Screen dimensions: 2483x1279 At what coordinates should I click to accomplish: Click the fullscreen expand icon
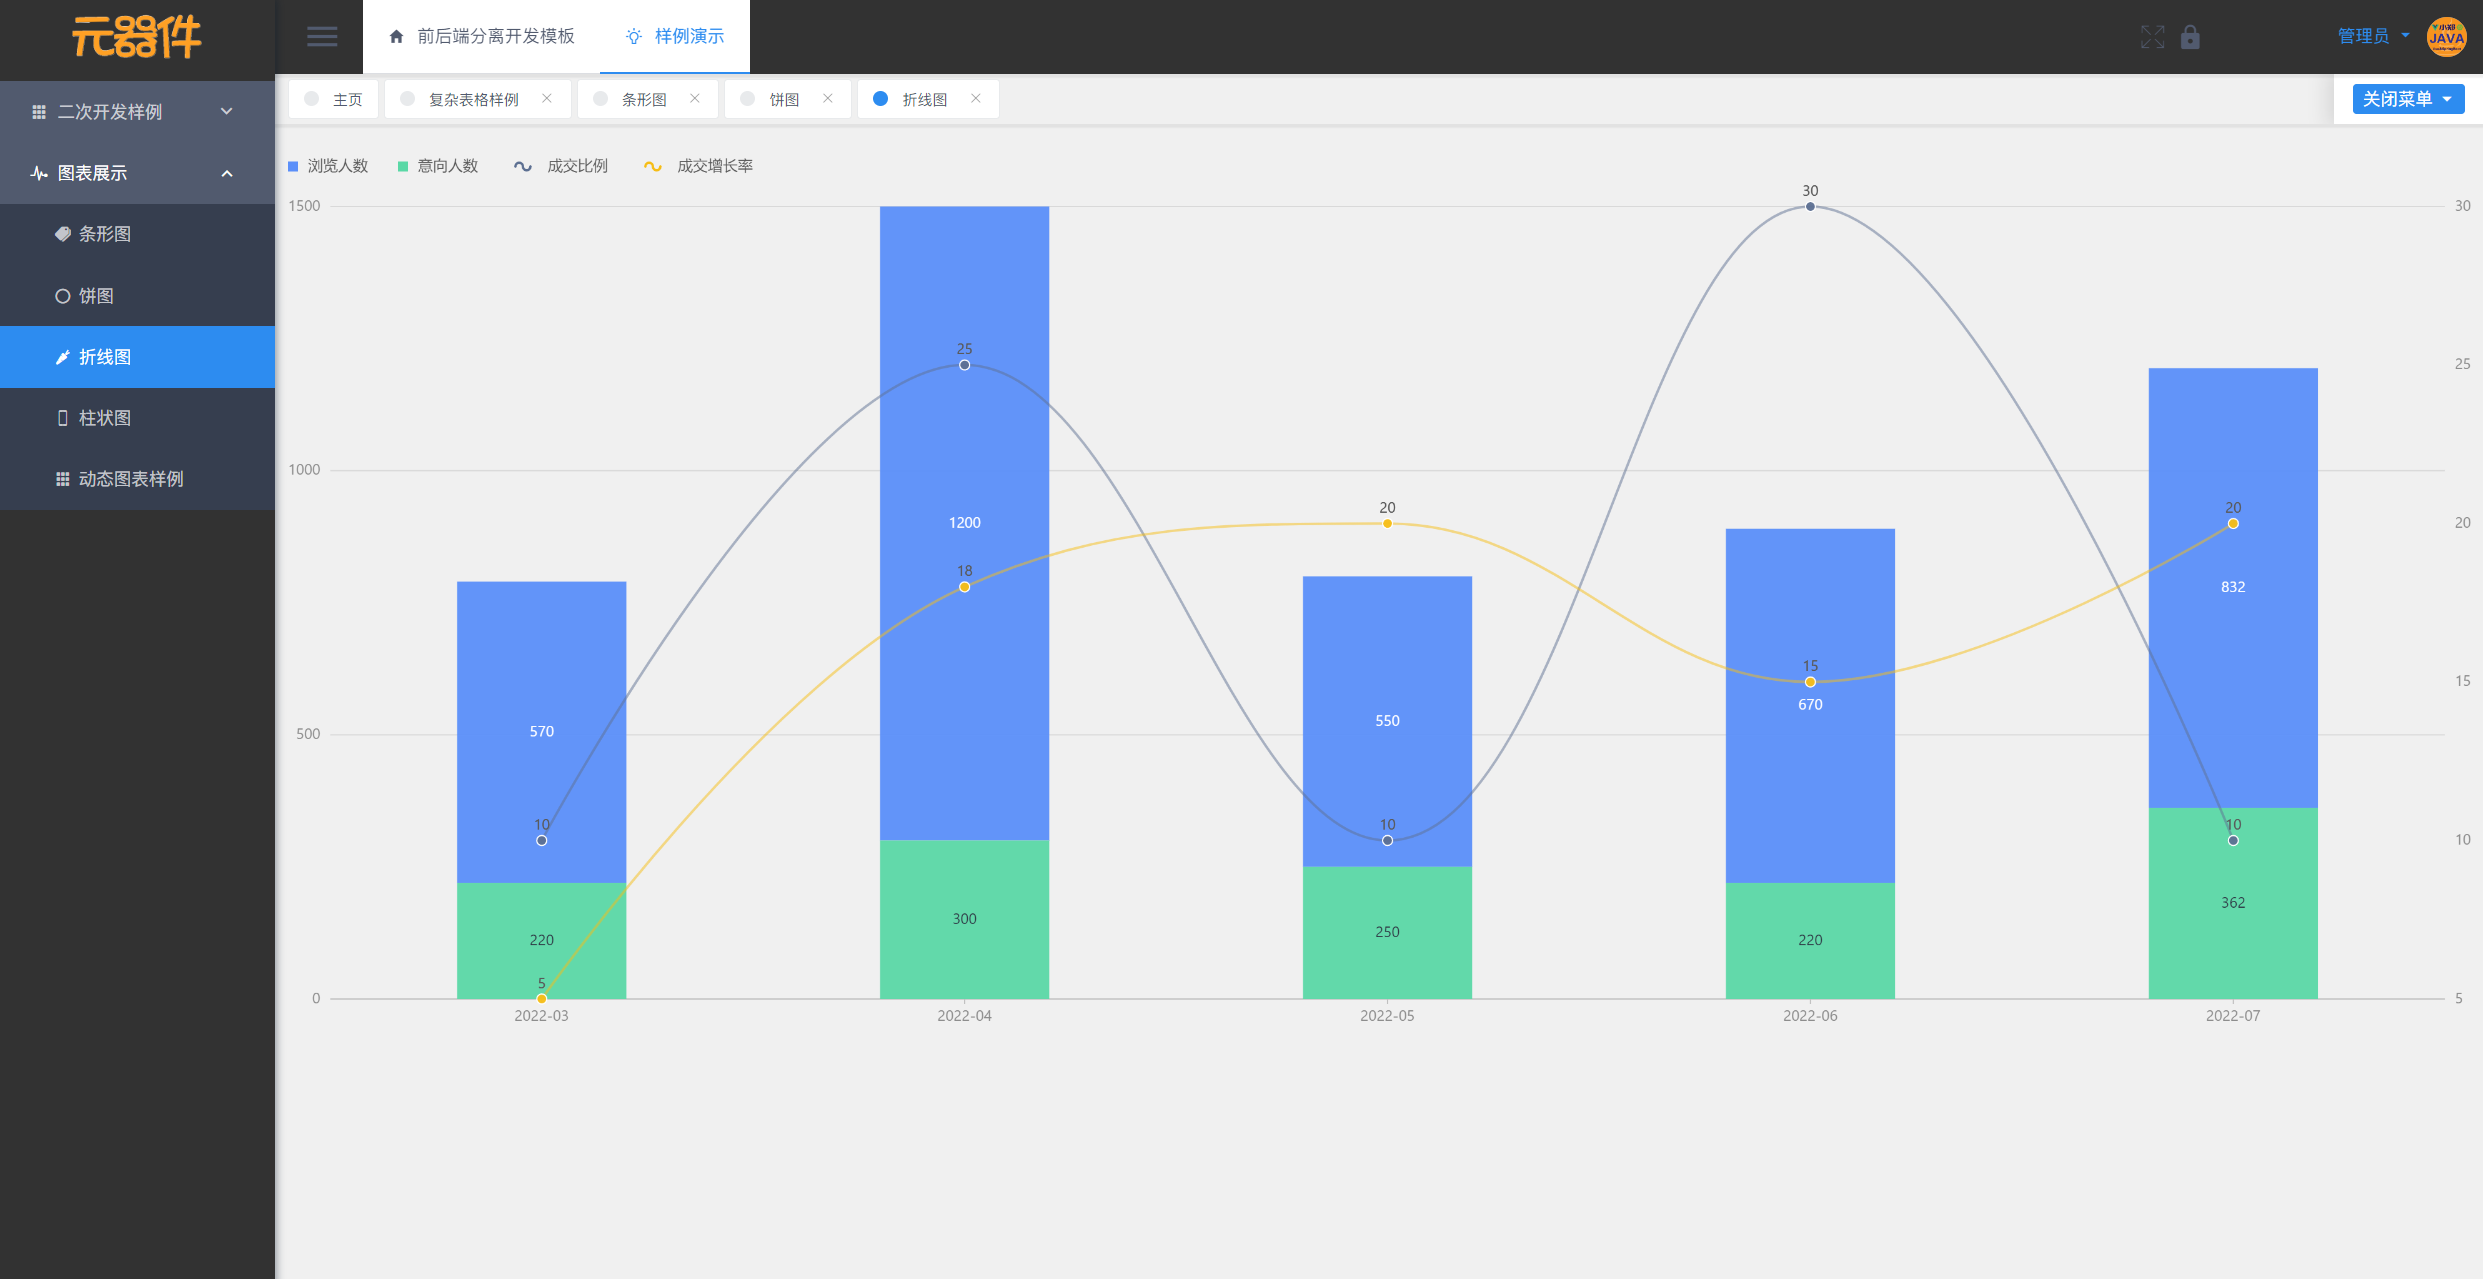click(2152, 37)
